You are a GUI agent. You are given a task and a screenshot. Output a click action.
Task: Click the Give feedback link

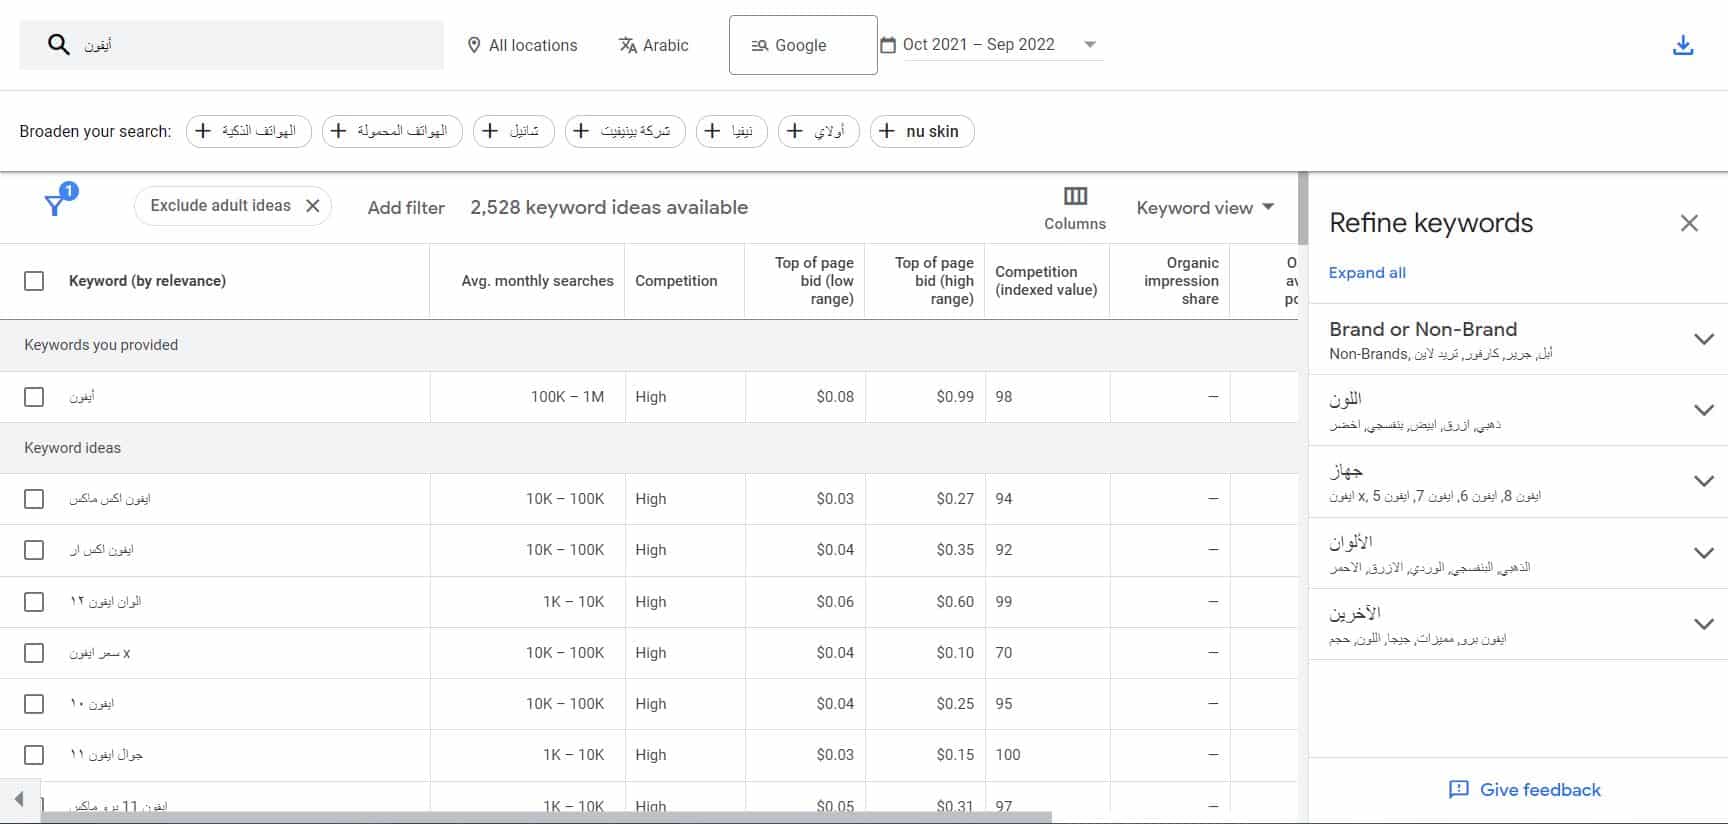coord(1525,789)
